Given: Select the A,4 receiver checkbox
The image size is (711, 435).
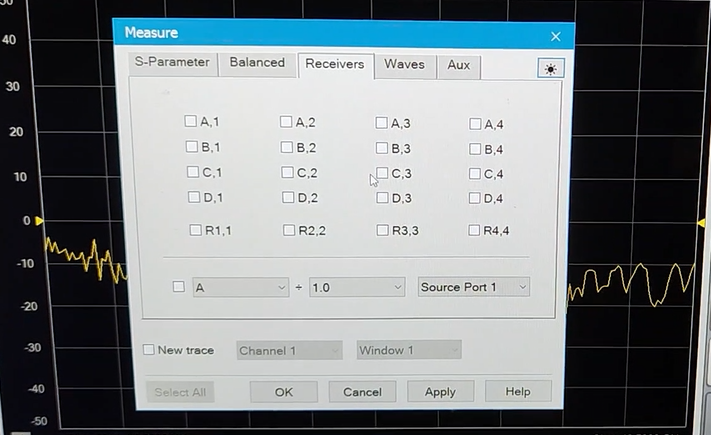Looking at the screenshot, I should click(x=475, y=124).
